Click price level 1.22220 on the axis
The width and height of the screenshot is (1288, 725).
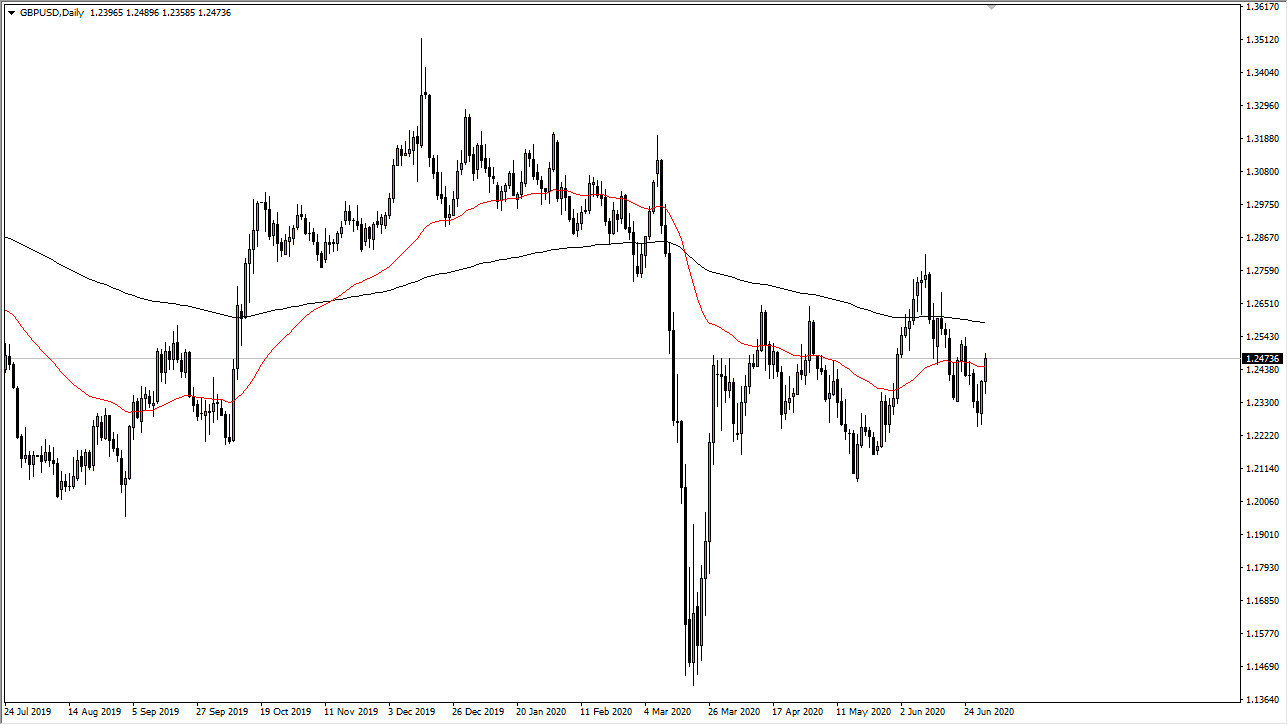click(1262, 436)
